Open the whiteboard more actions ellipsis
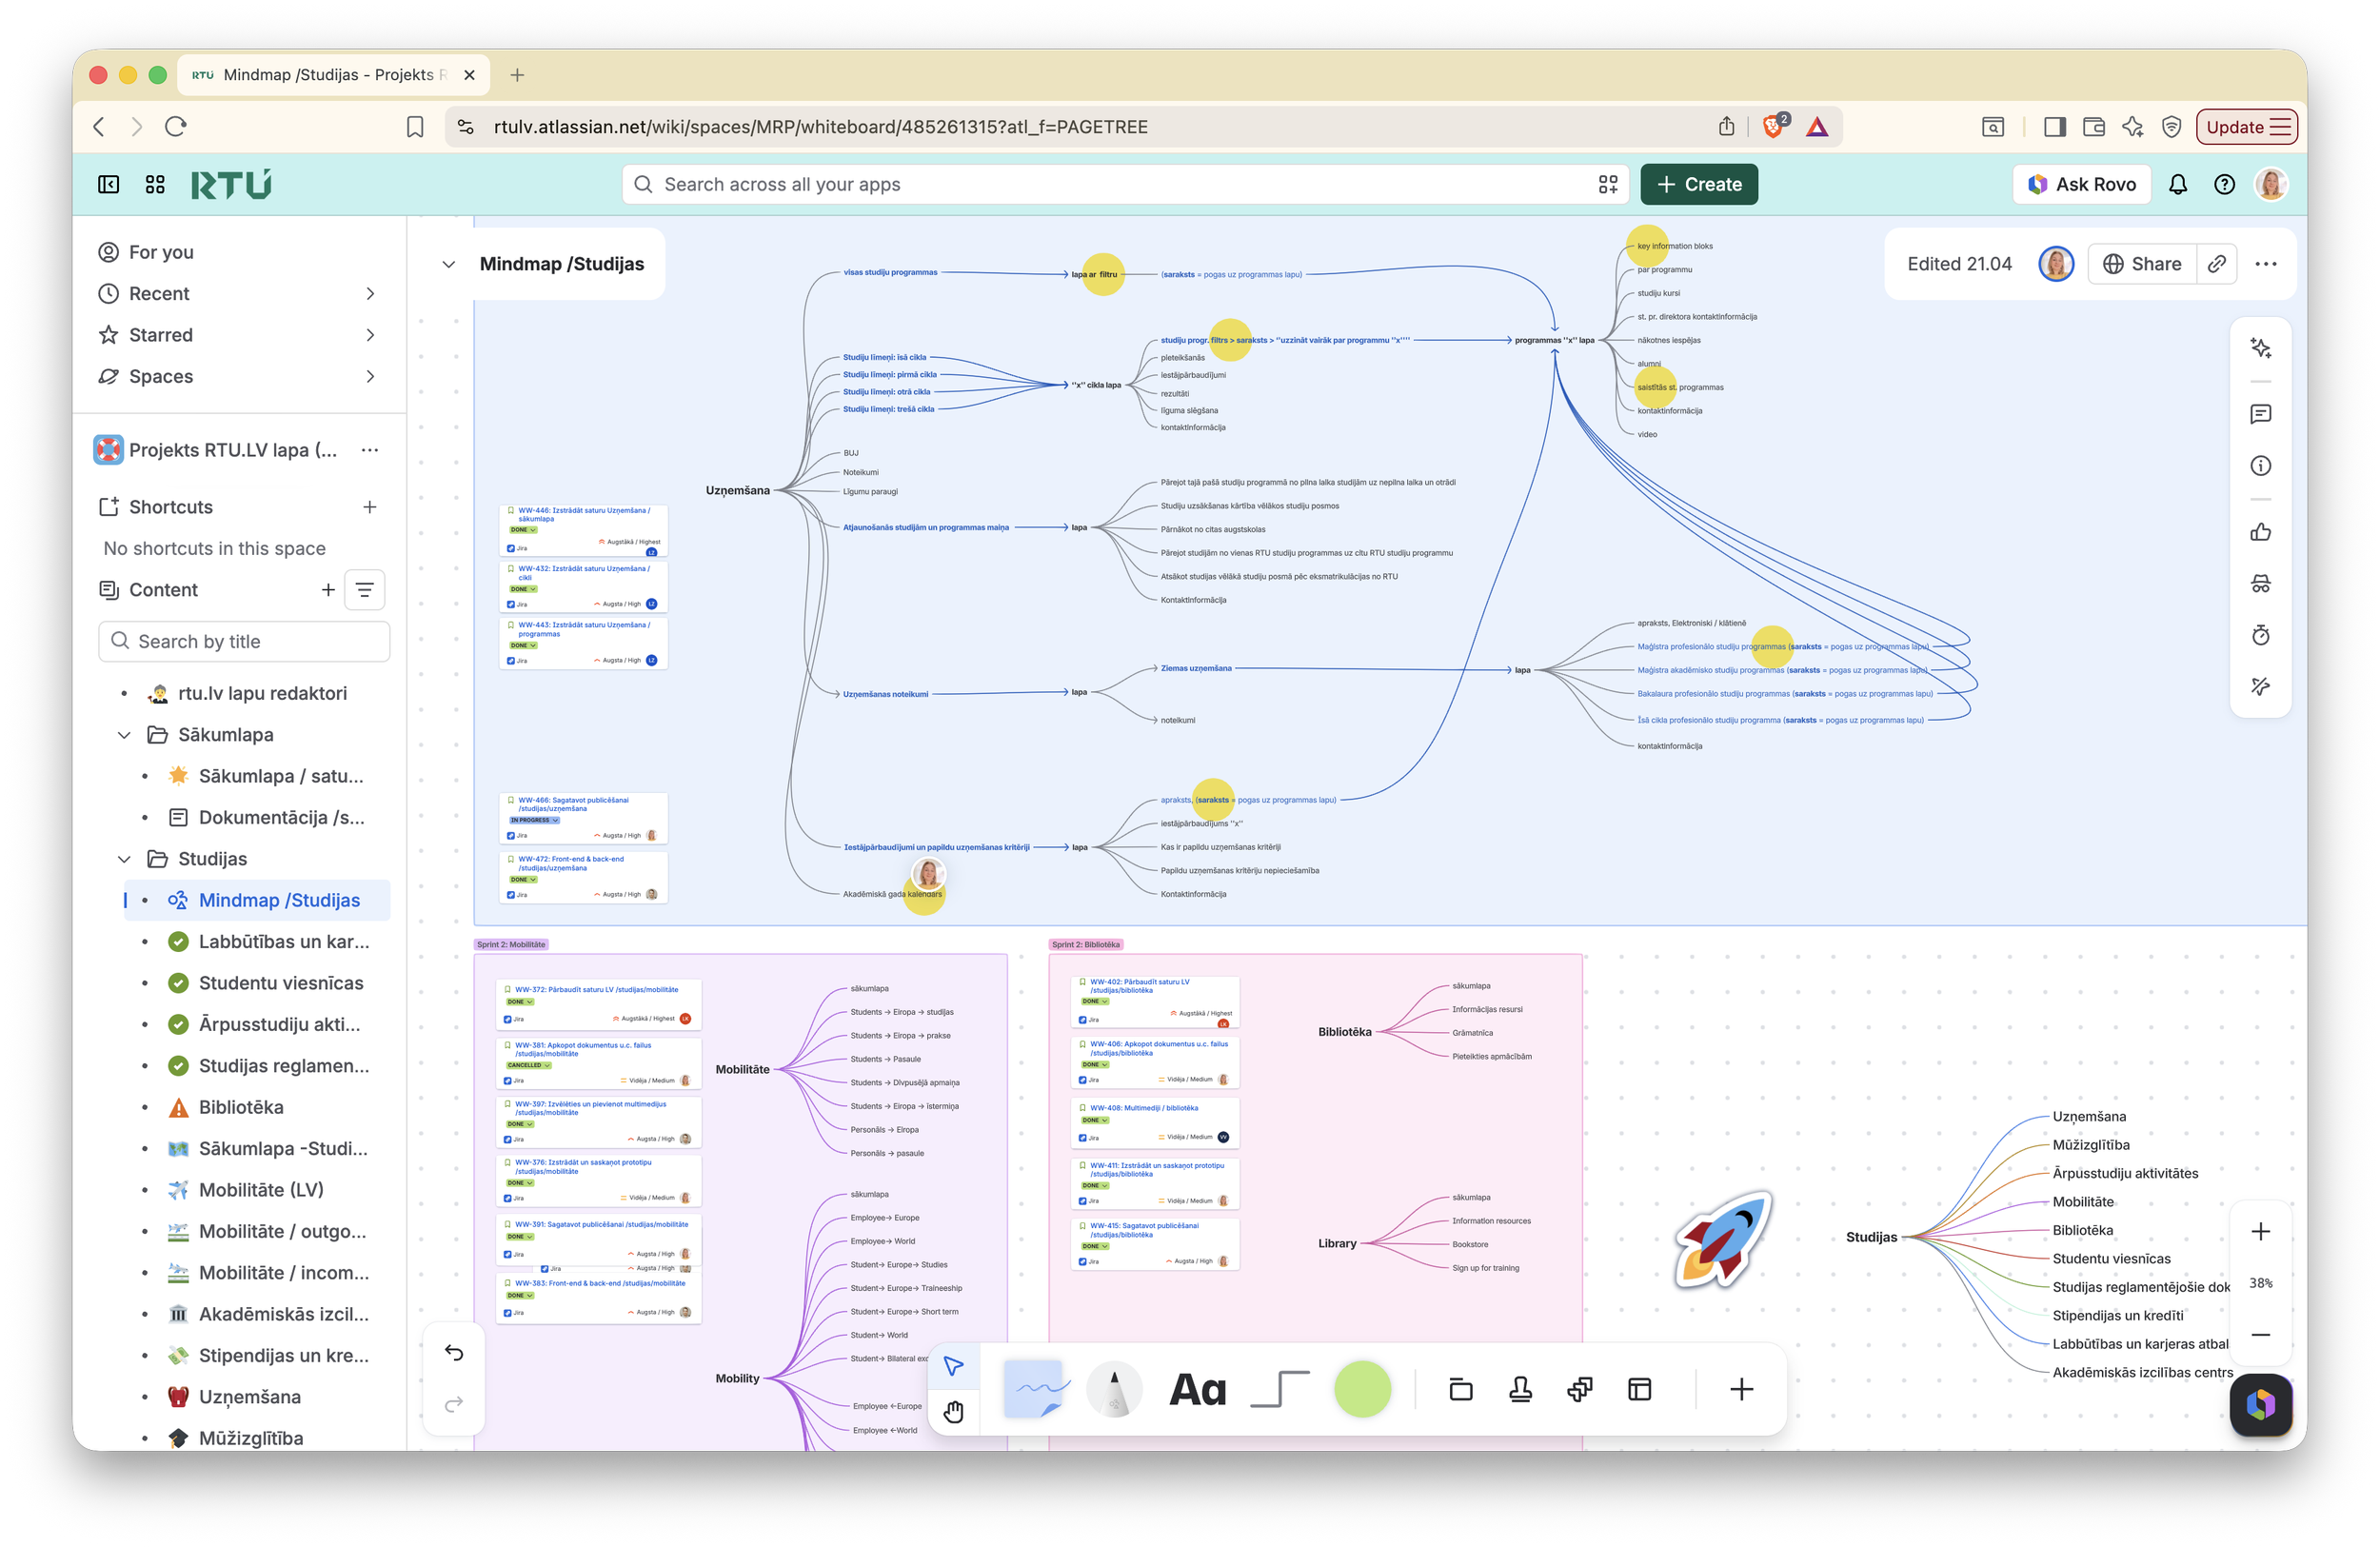Screen dimensions: 2380x1547 (x=2266, y=264)
